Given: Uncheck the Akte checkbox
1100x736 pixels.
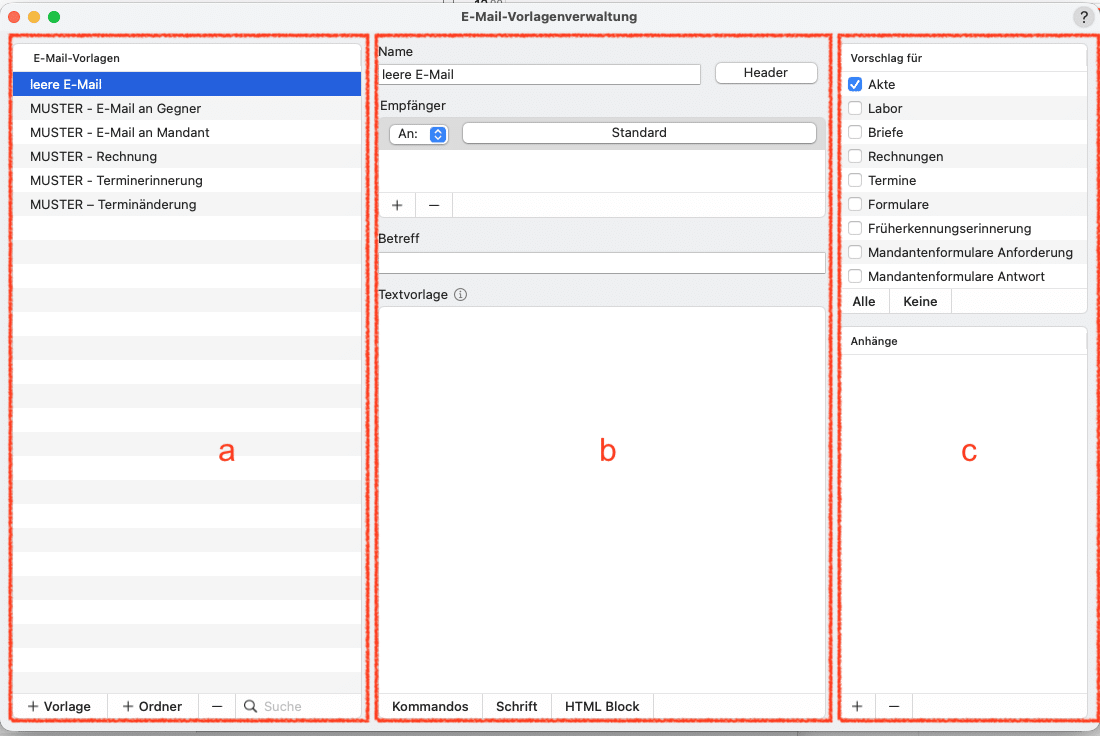Looking at the screenshot, I should click(x=855, y=85).
